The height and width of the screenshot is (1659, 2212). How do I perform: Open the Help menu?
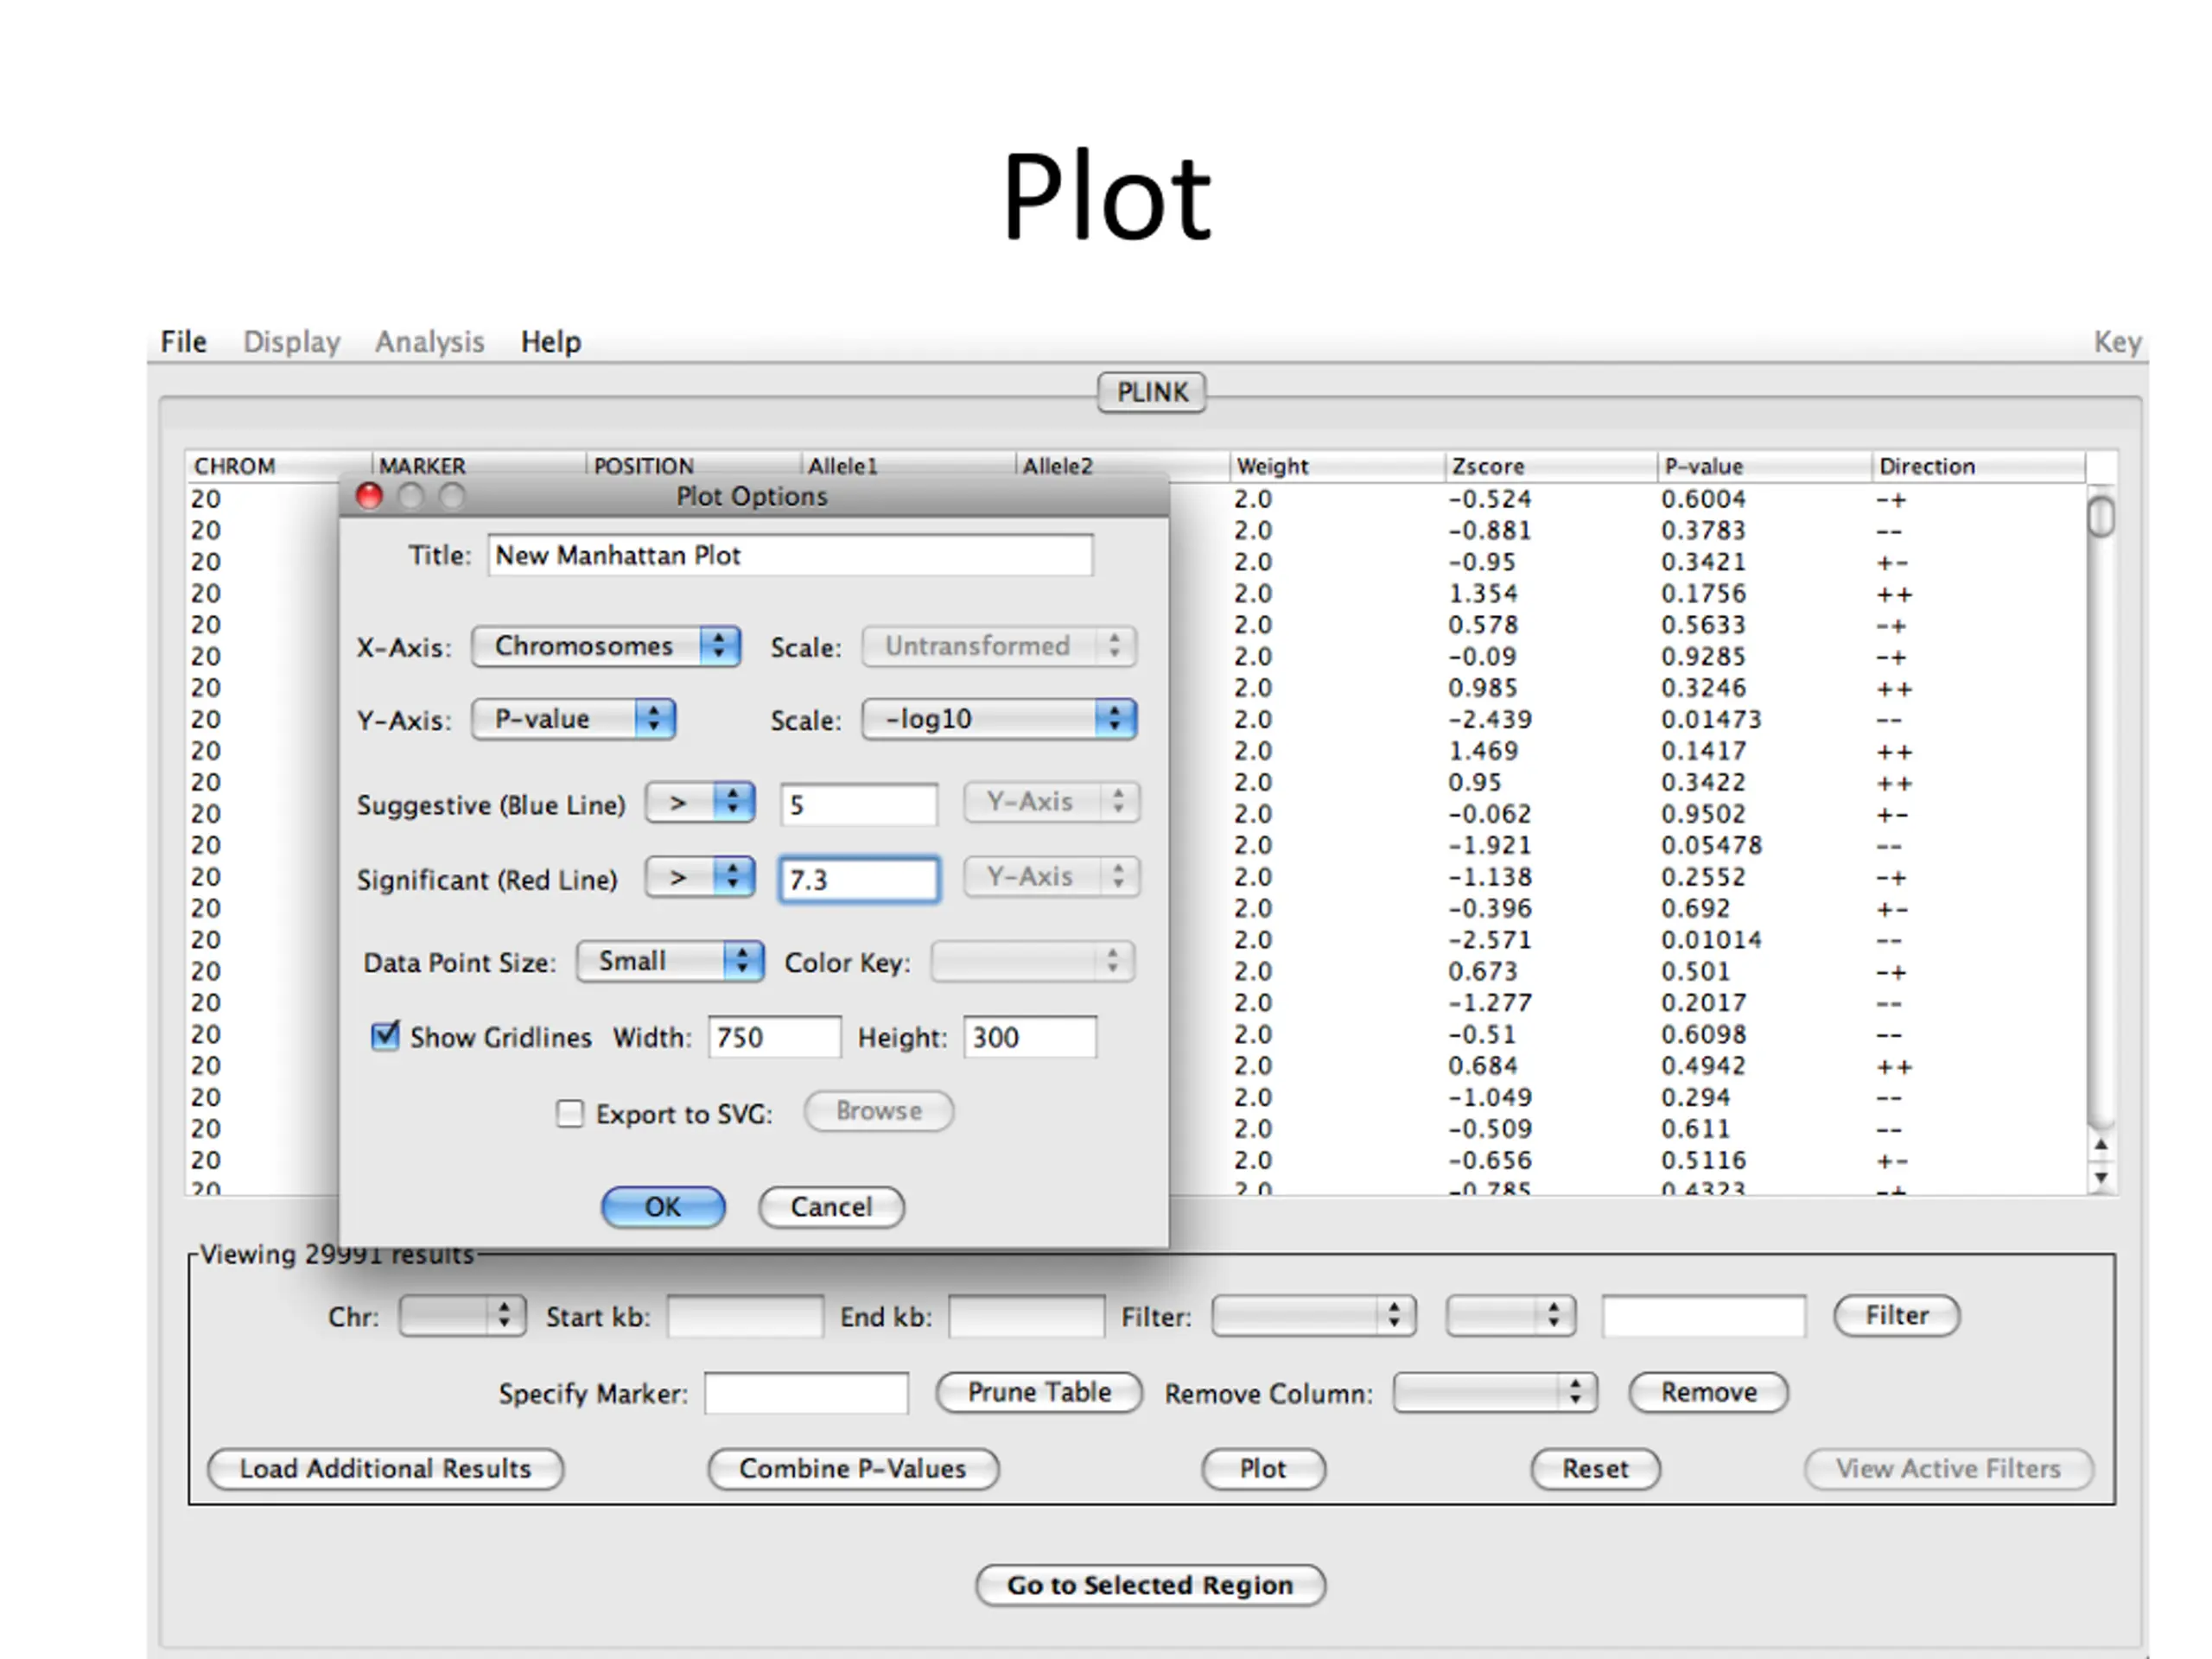coord(551,342)
